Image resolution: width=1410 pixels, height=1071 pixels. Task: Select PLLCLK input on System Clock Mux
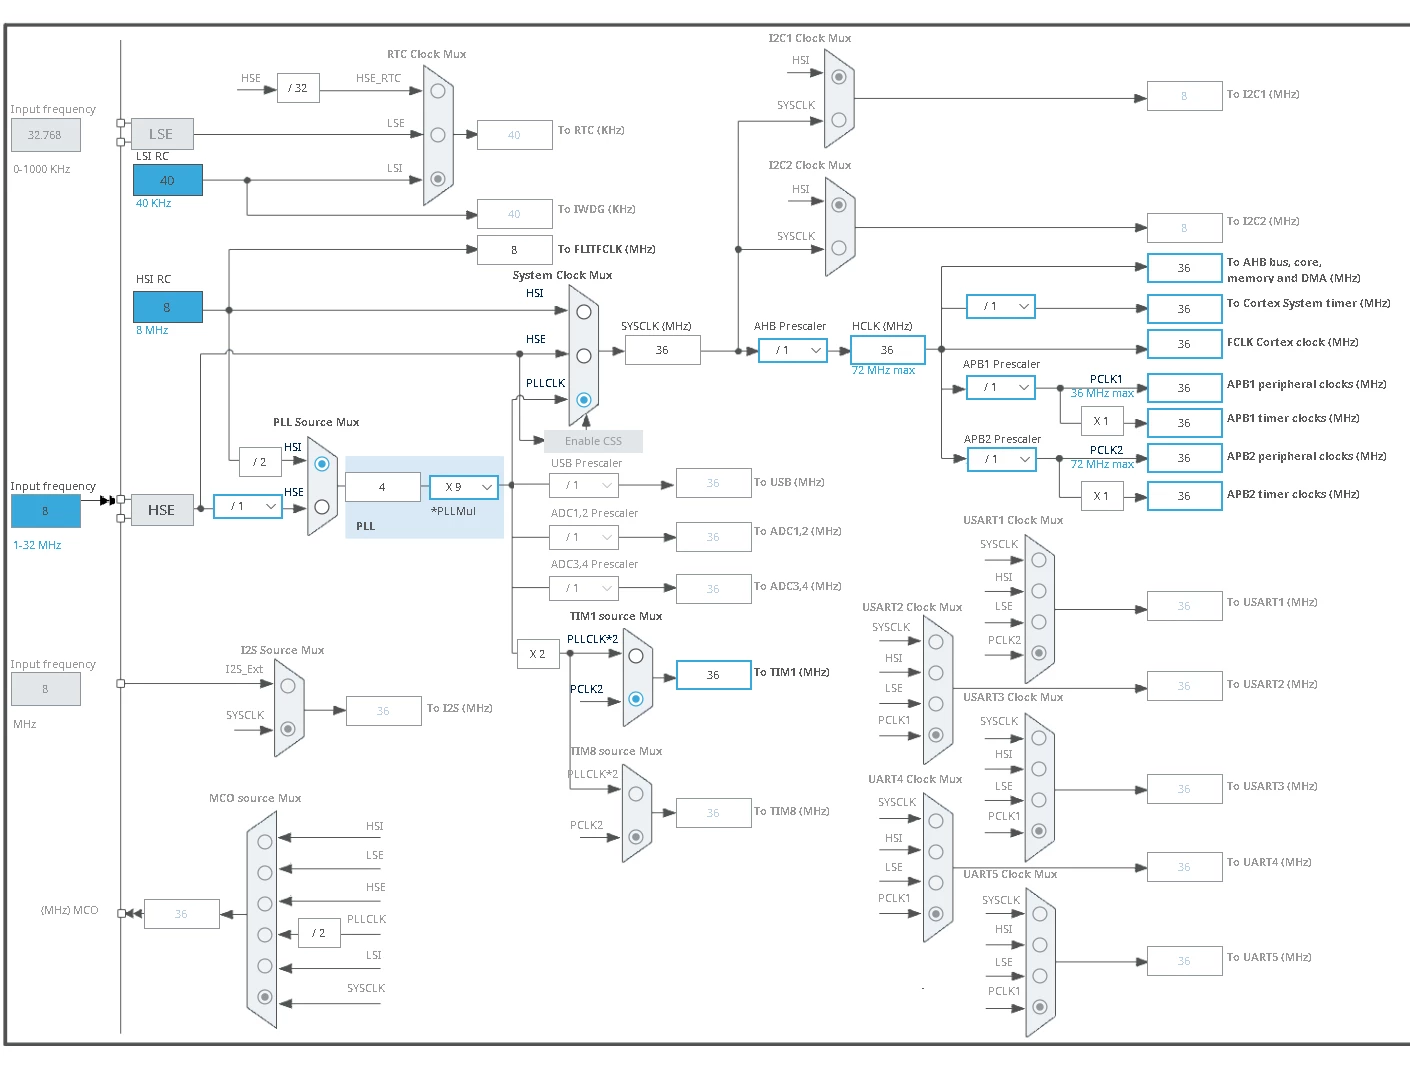(584, 400)
